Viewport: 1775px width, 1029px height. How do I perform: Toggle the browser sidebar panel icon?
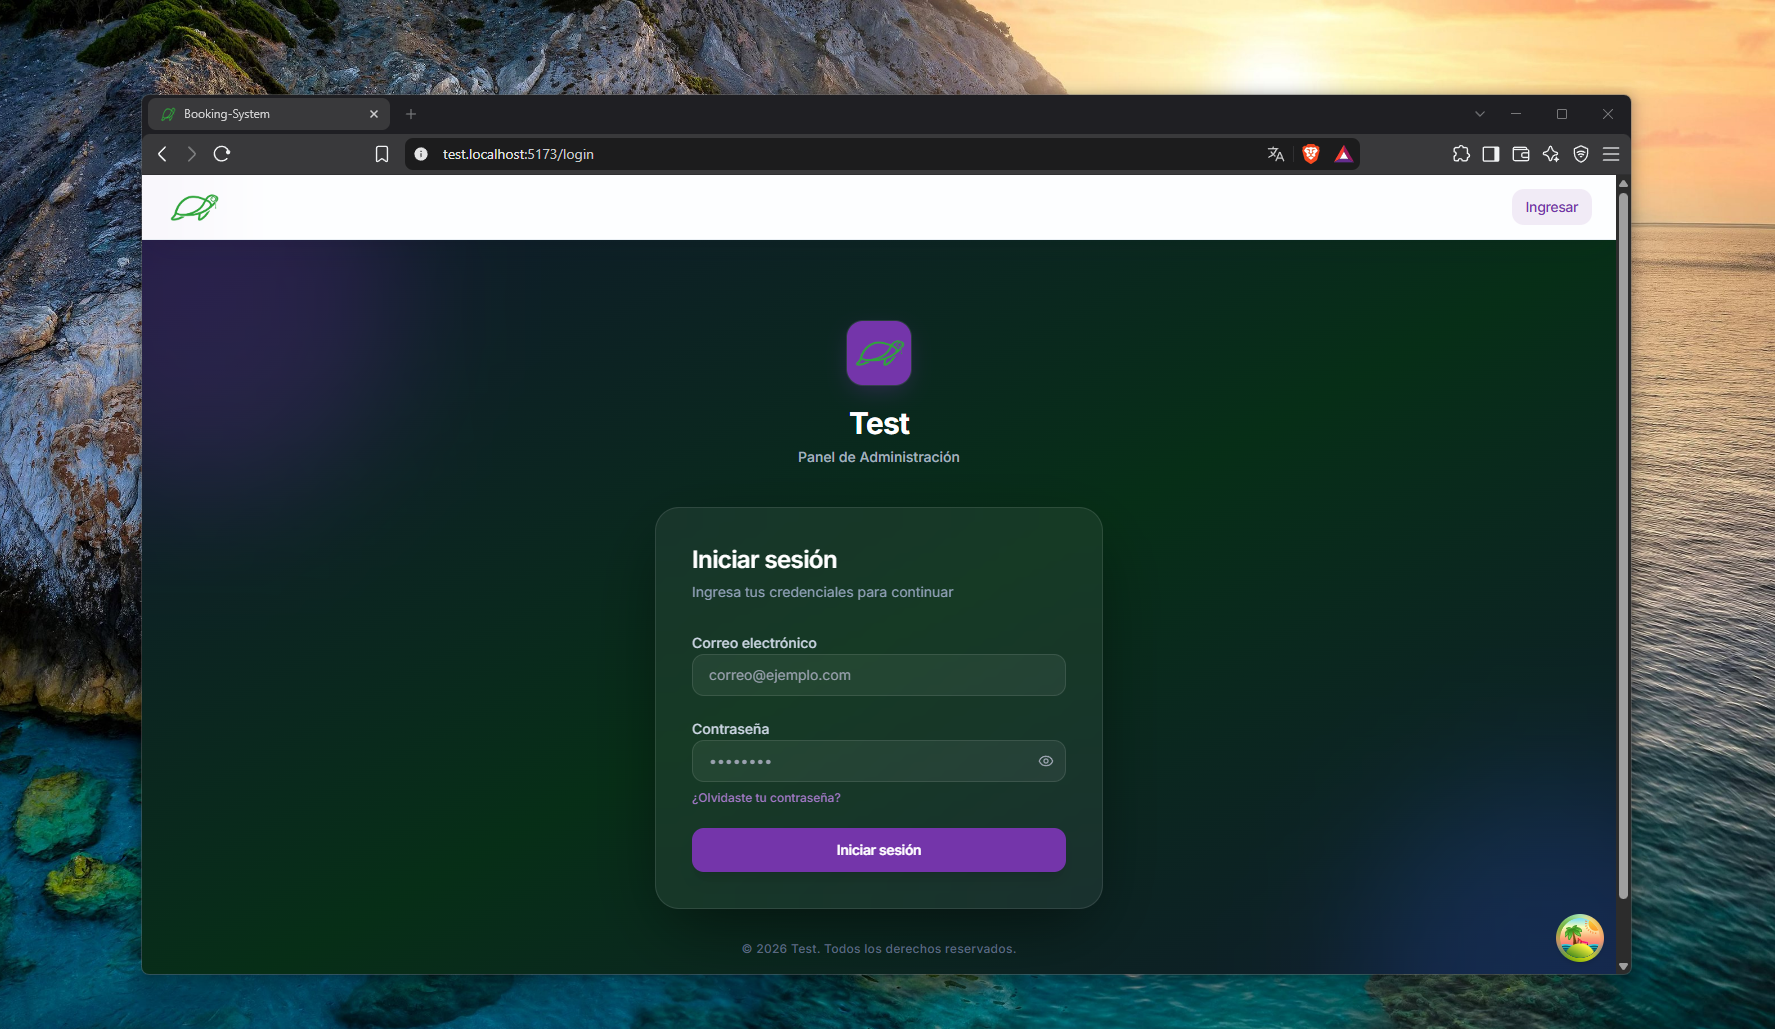click(1491, 154)
